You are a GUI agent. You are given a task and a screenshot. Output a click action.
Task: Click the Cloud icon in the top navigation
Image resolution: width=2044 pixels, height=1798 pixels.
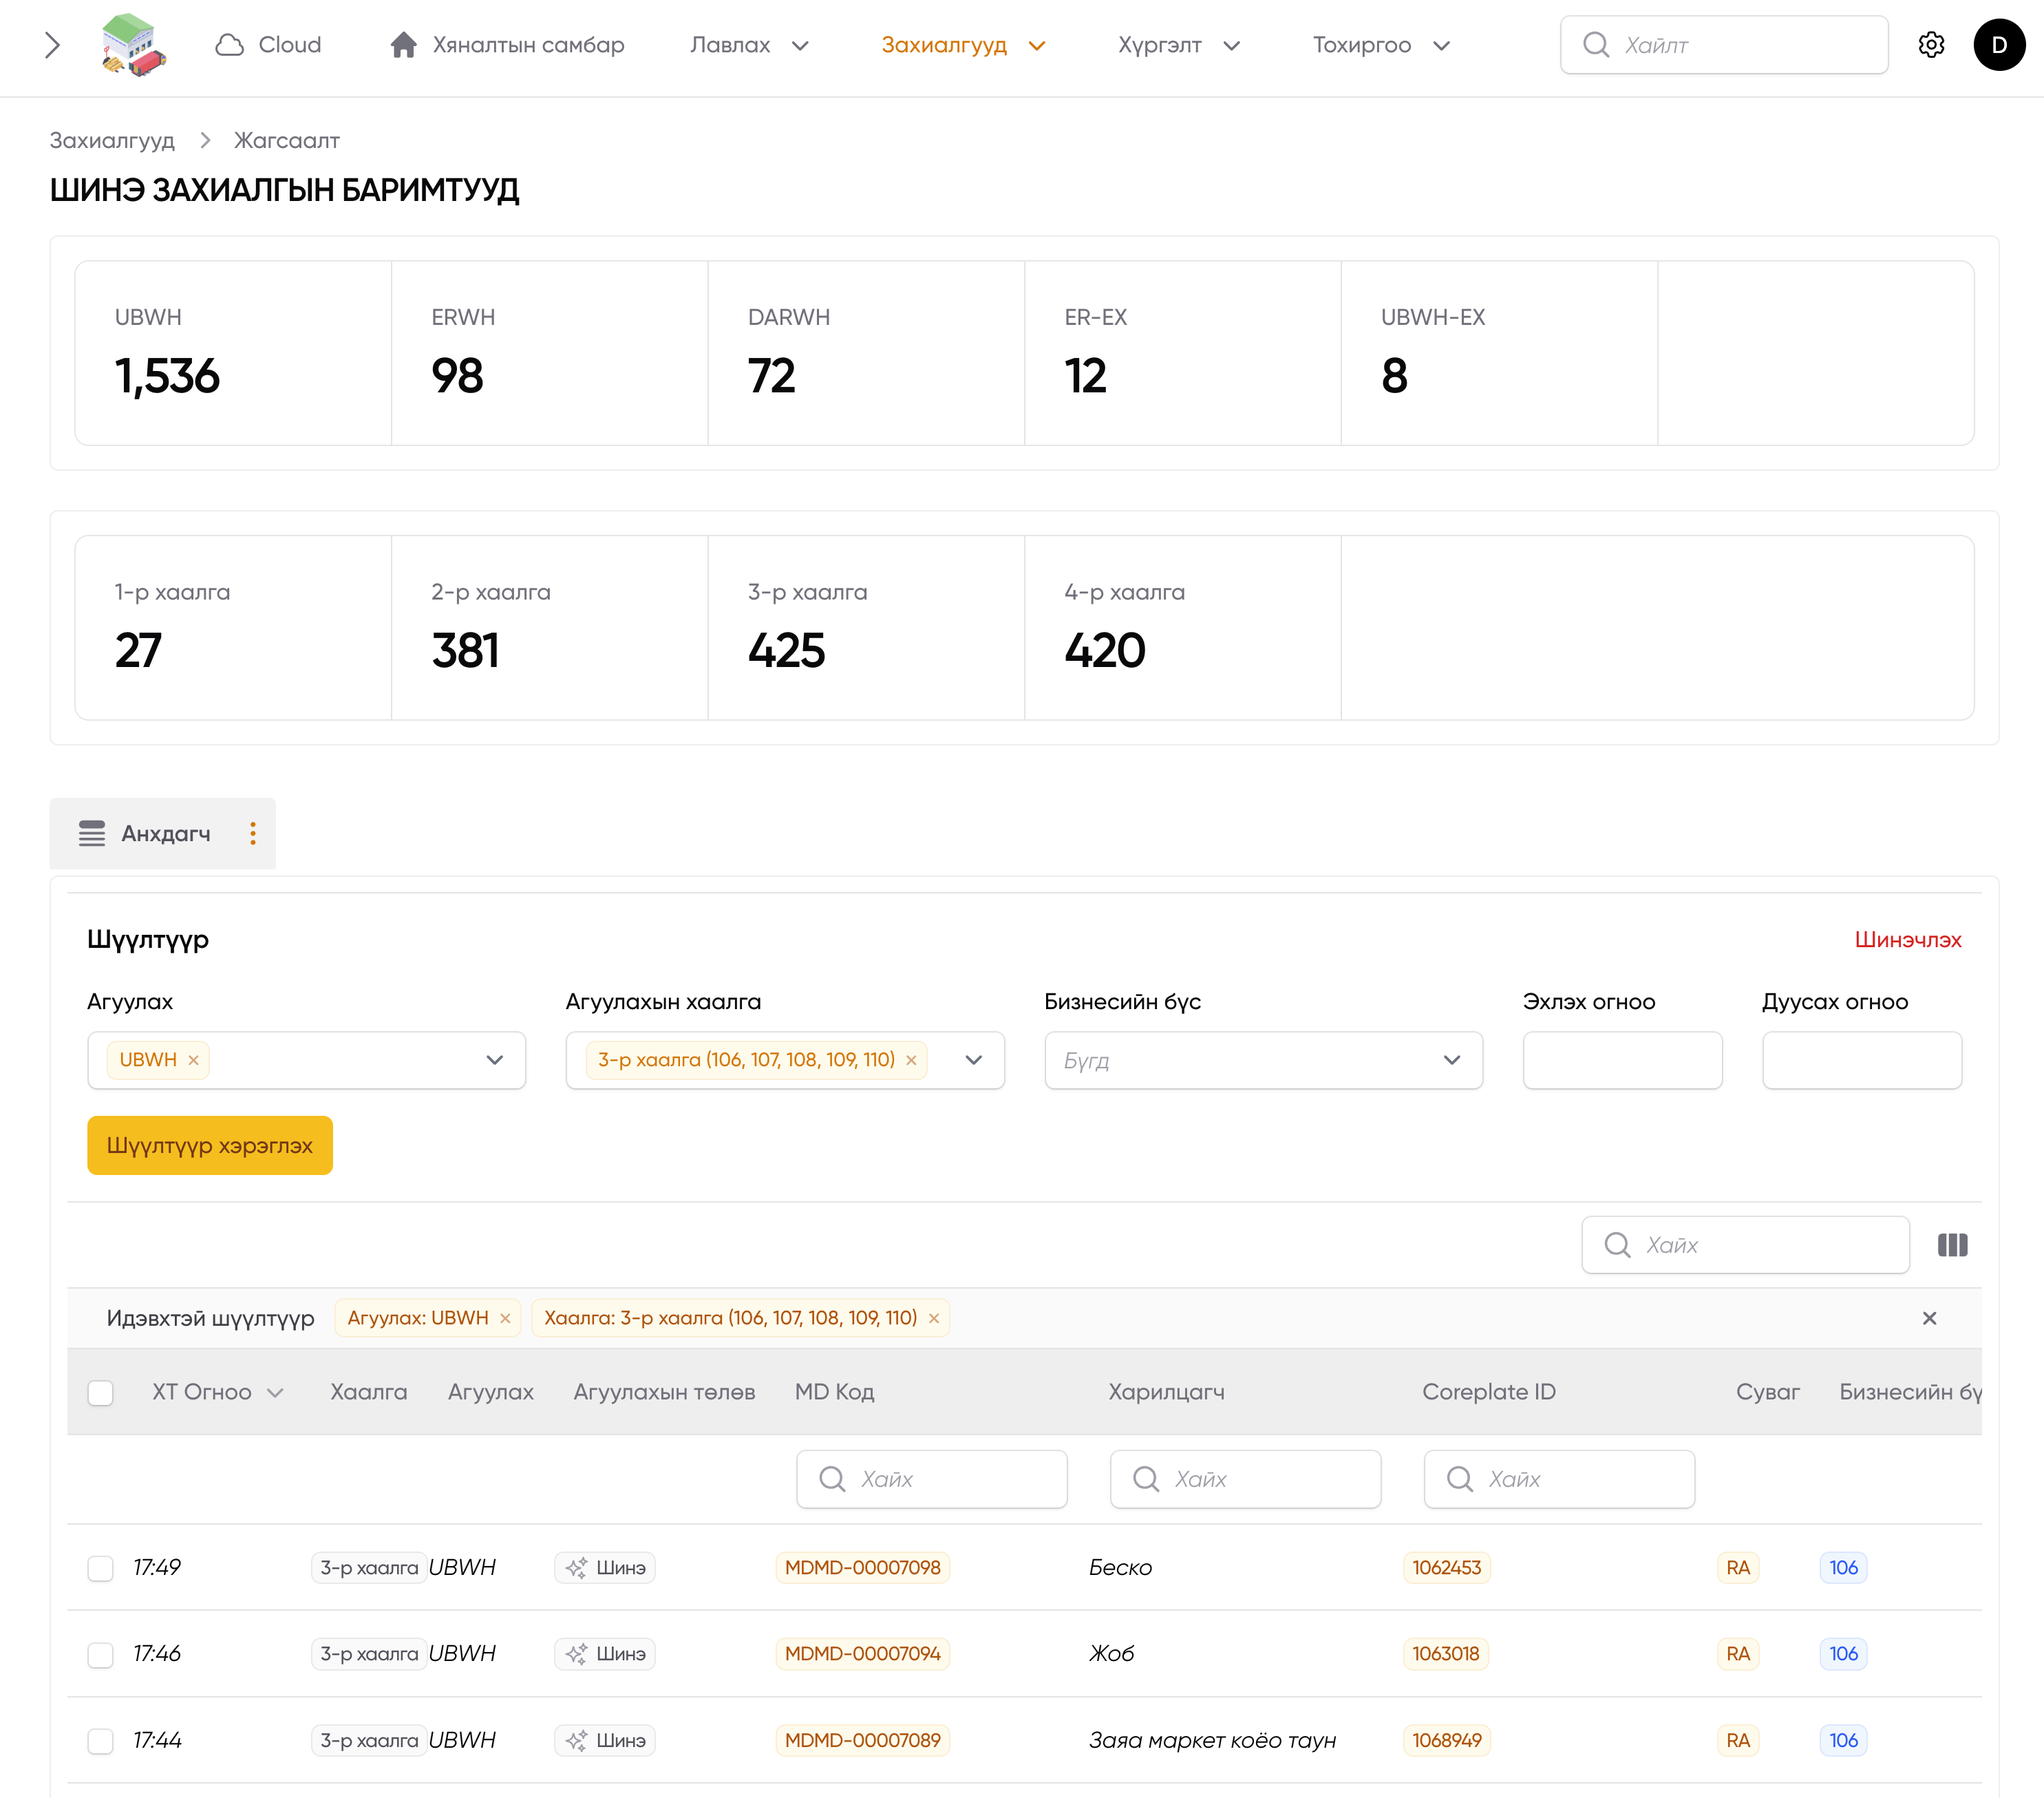229,44
